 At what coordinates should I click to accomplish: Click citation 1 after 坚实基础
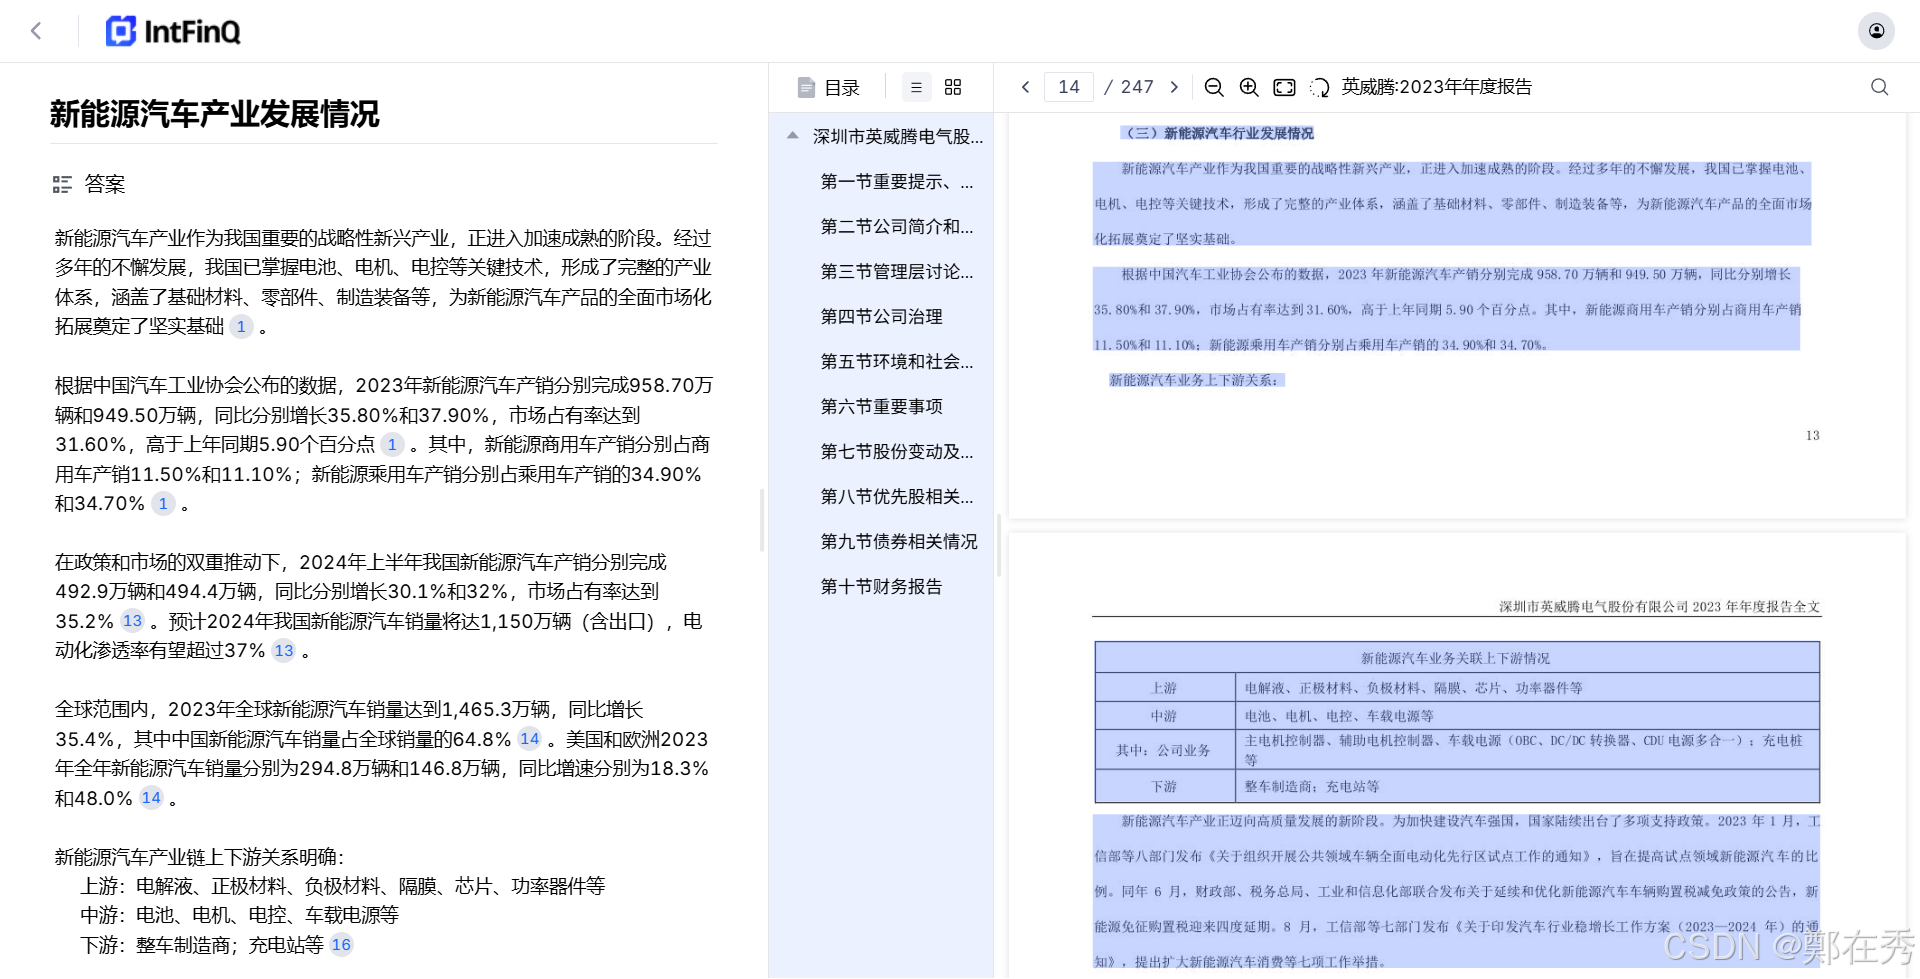click(x=241, y=327)
